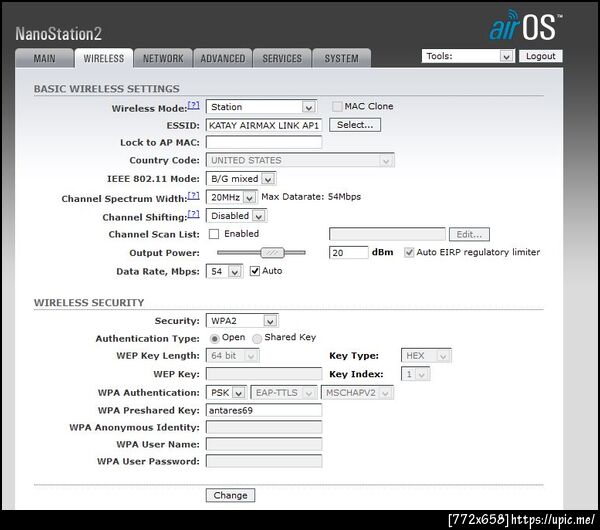Click the ESSID input field

pyautogui.click(x=264, y=125)
